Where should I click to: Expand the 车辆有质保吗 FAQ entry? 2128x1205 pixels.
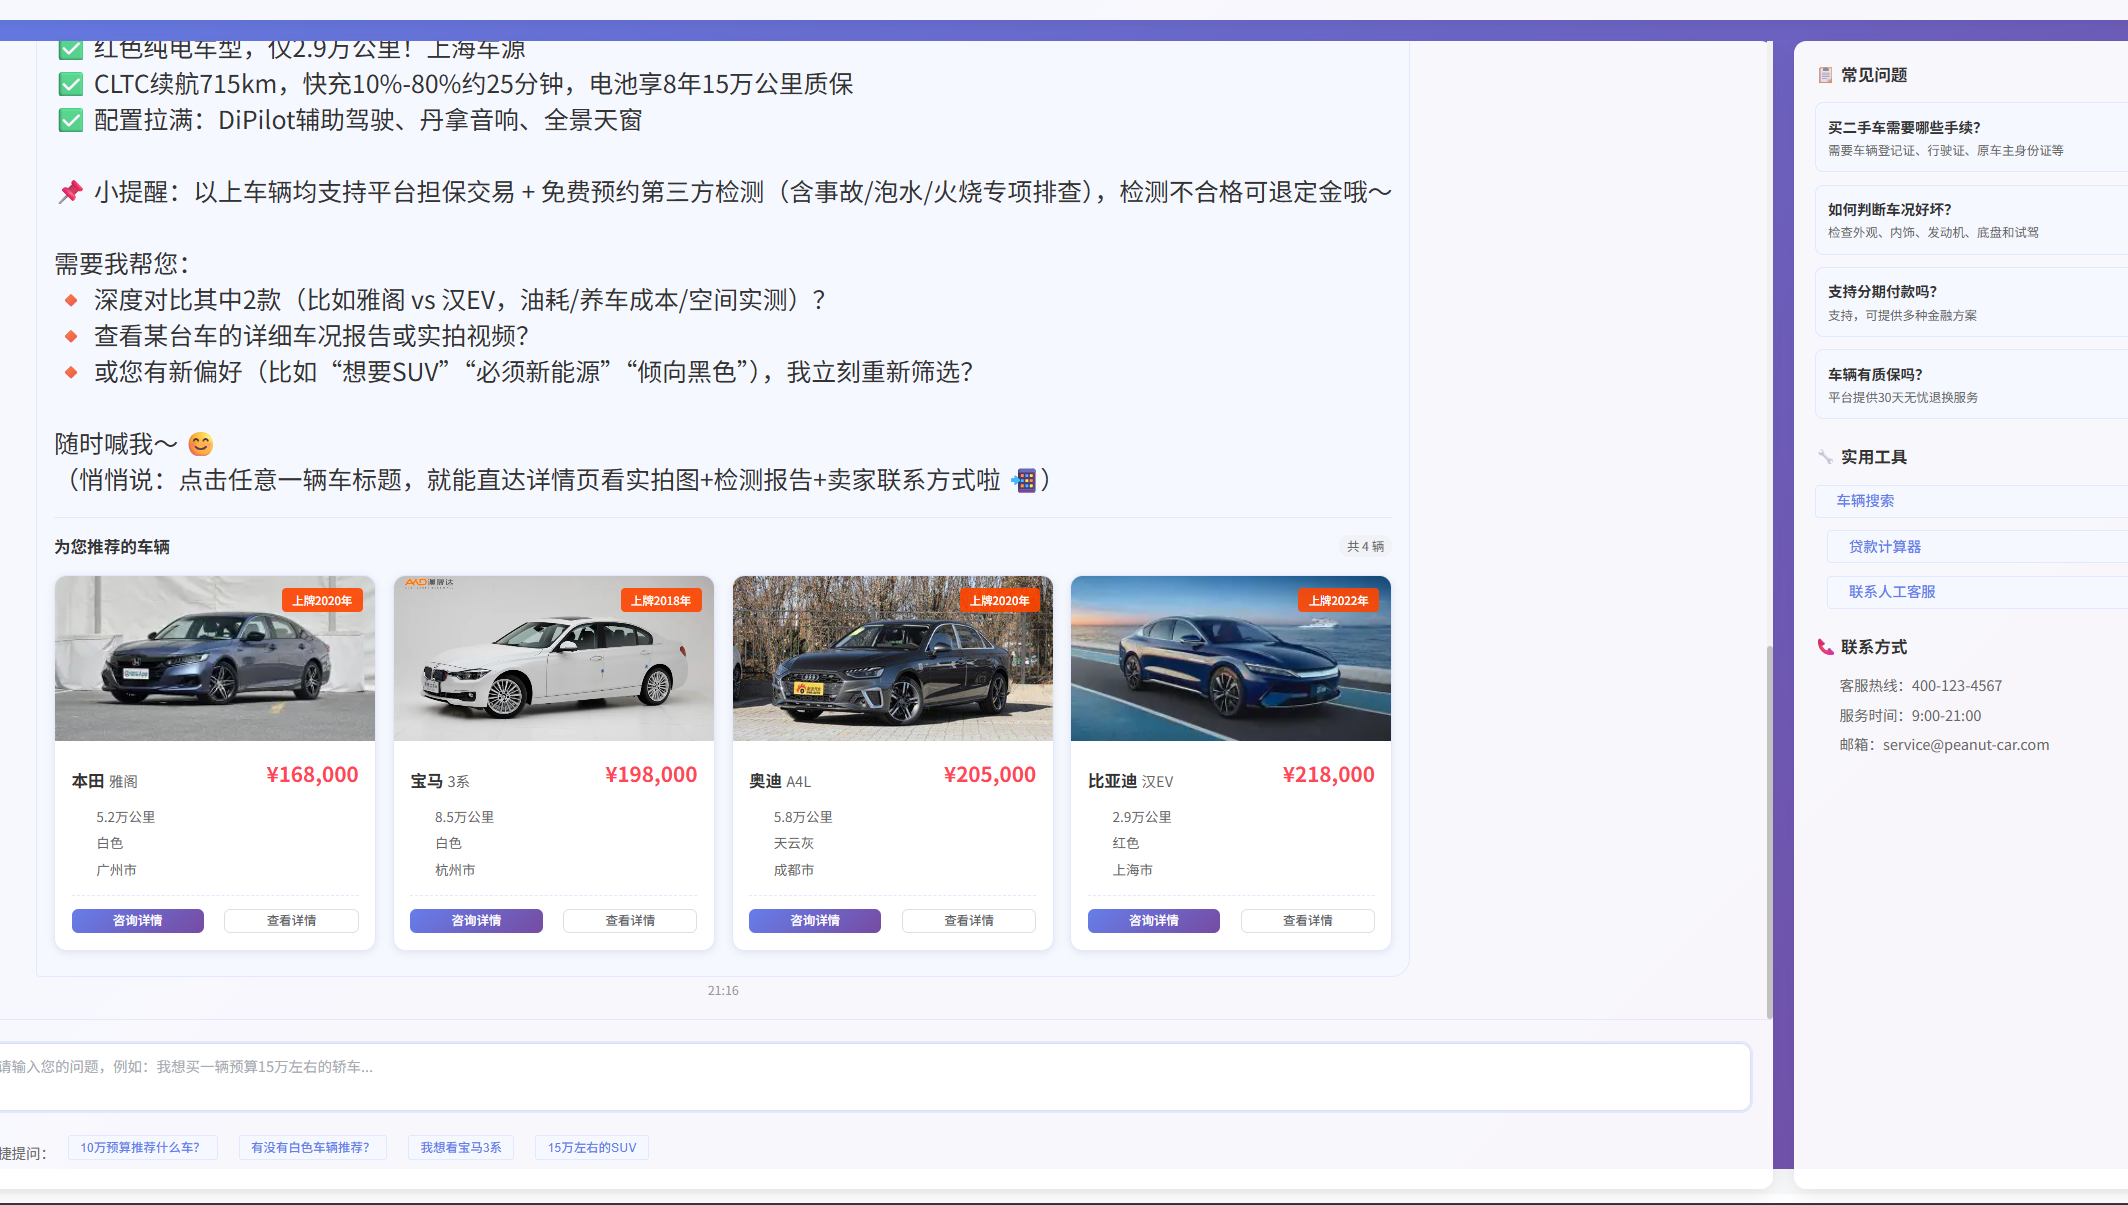click(x=1970, y=385)
